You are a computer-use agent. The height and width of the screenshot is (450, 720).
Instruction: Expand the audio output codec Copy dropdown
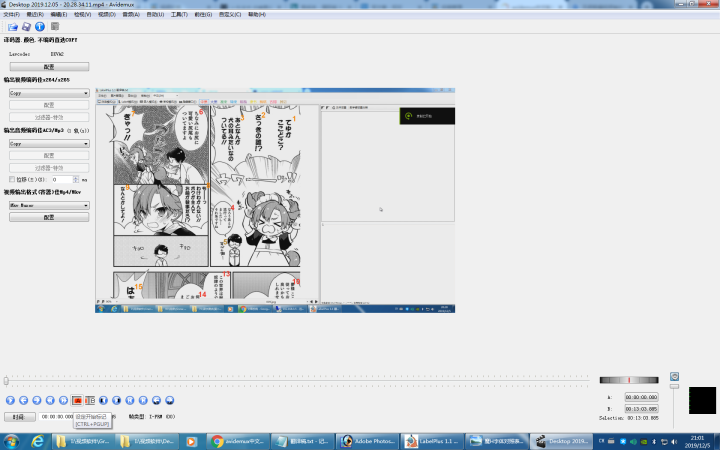[x=49, y=144]
